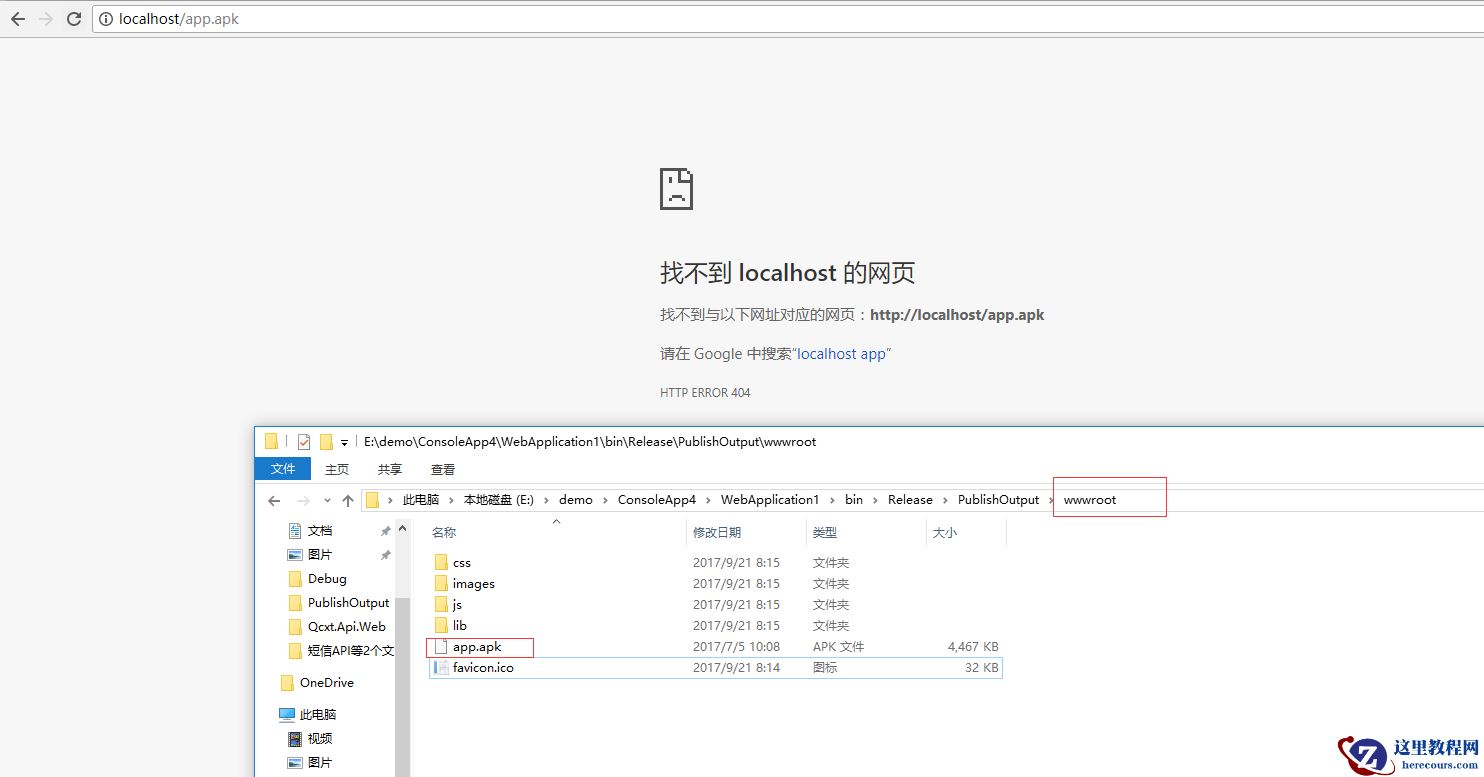Expand the recent locations dropdown chevron
Screen dimensions: 1484x777
(x=326, y=500)
